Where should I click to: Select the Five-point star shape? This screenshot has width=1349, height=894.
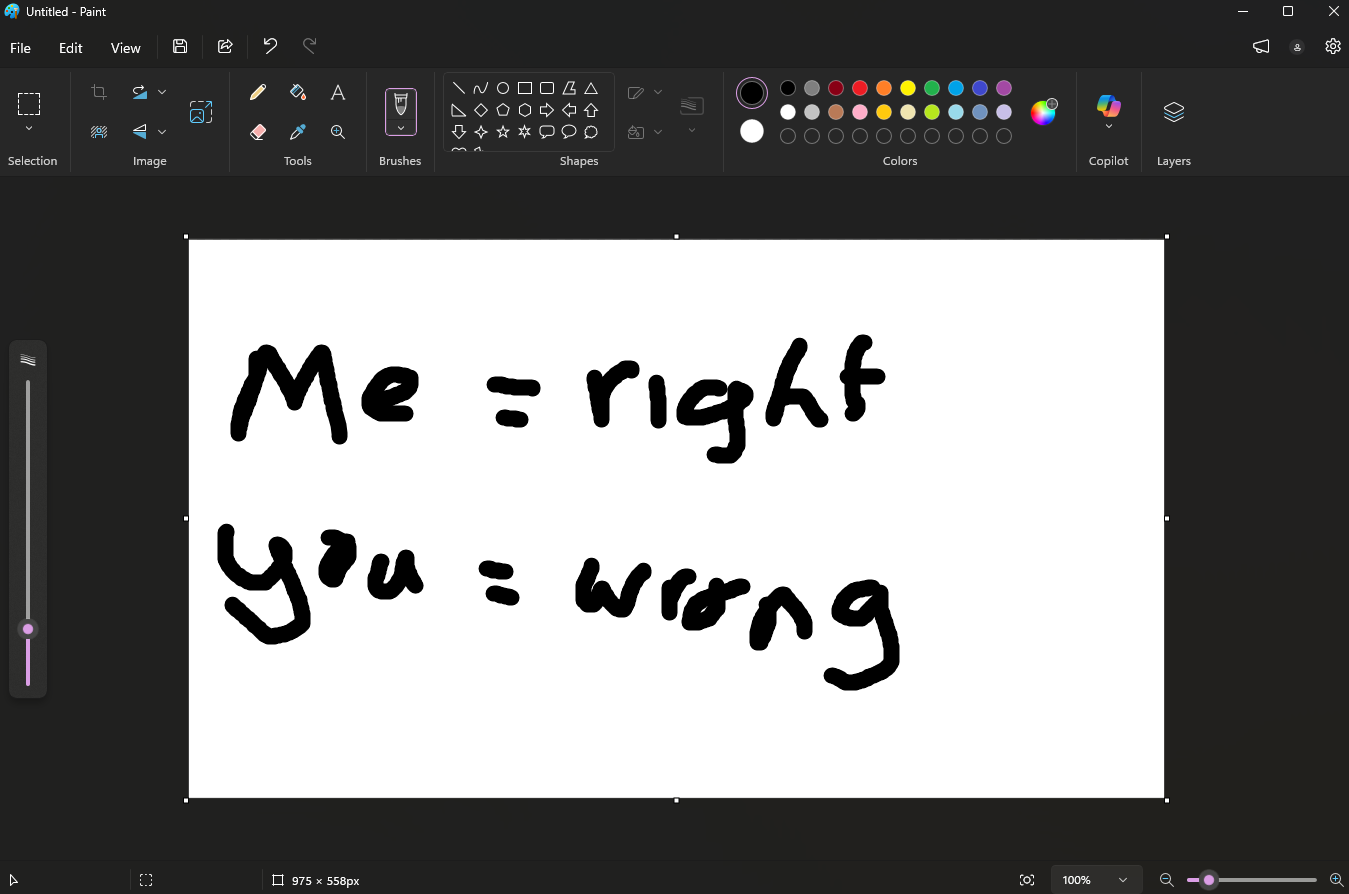(x=503, y=132)
